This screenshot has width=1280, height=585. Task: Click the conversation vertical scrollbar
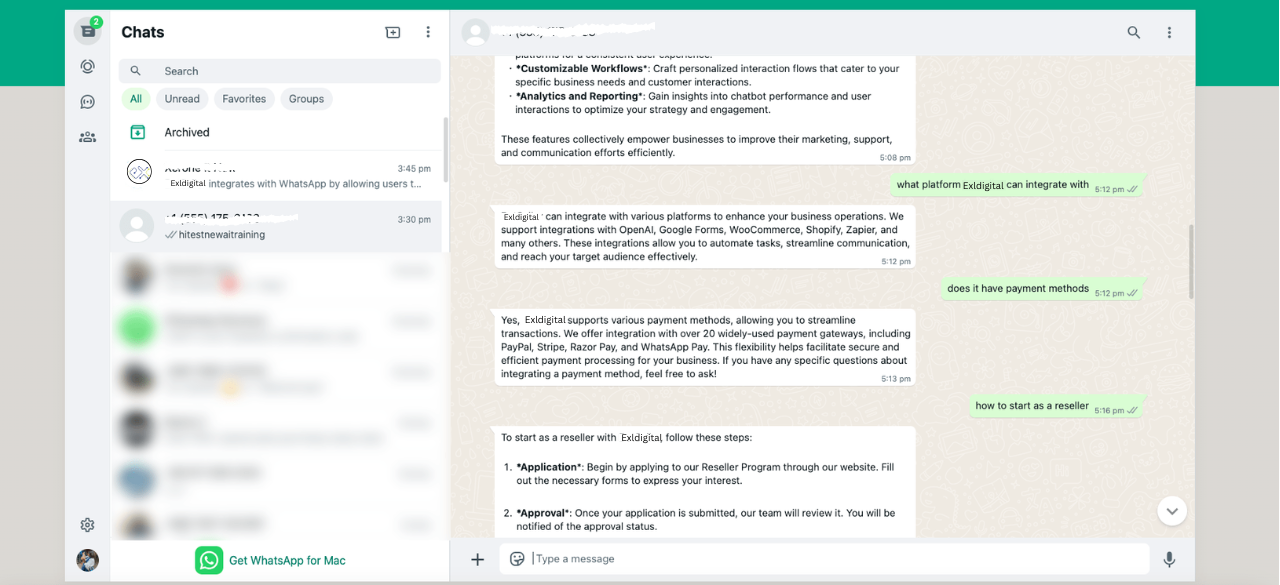point(1190,261)
